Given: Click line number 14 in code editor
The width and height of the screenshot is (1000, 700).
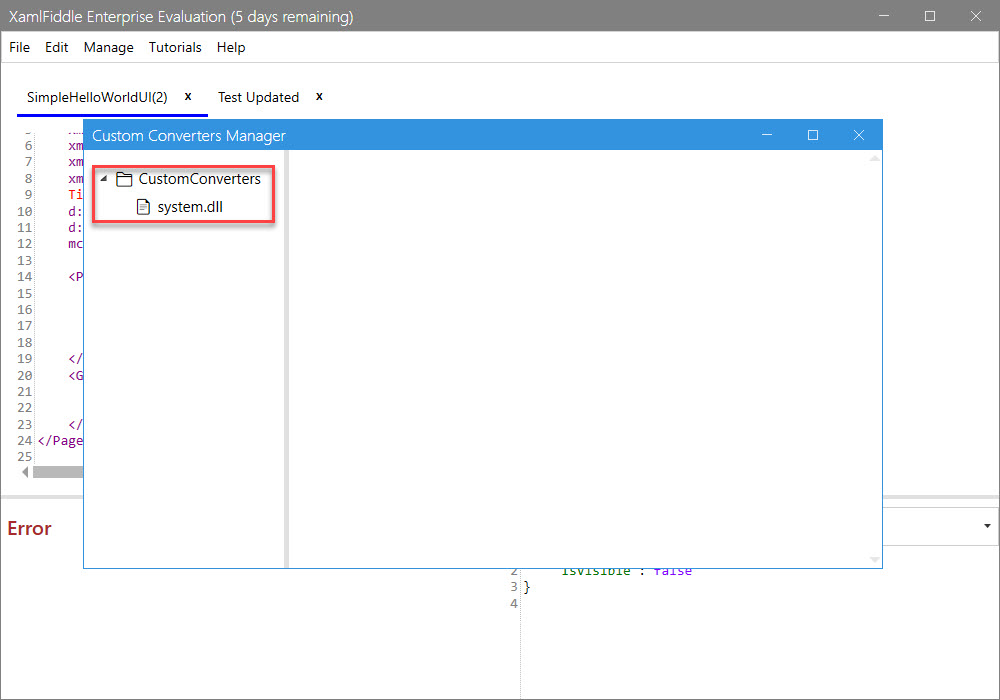Looking at the screenshot, I should [x=25, y=277].
